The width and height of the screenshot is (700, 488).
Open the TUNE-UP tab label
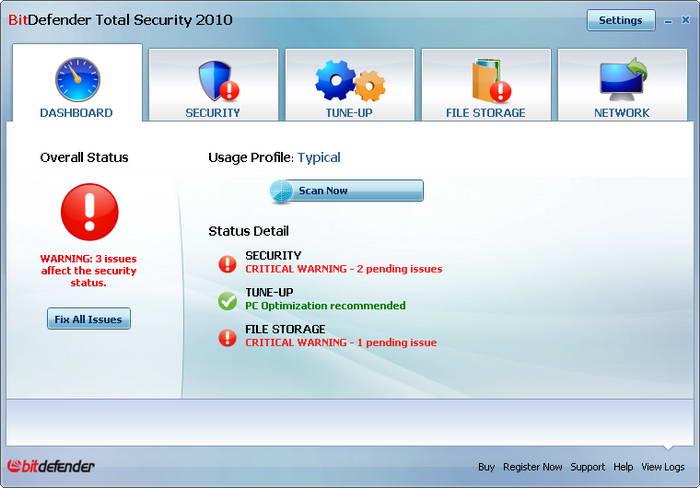[x=349, y=113]
